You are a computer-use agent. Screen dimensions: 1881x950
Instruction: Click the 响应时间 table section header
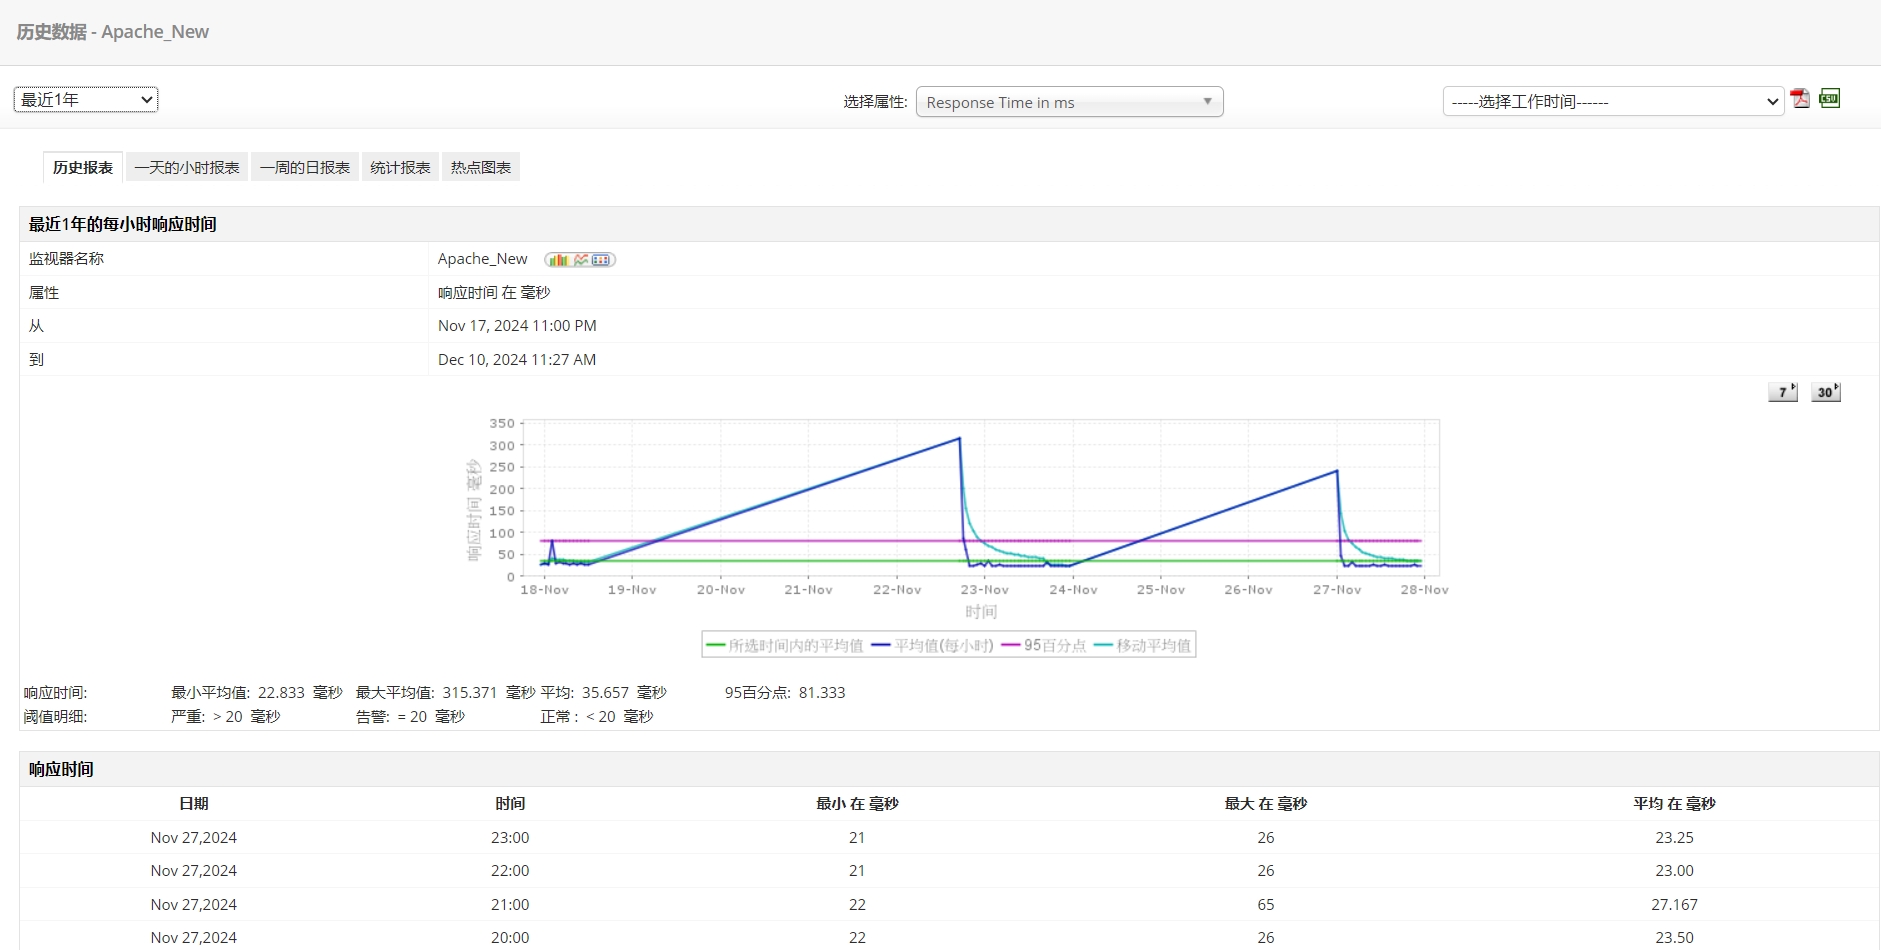coord(61,770)
